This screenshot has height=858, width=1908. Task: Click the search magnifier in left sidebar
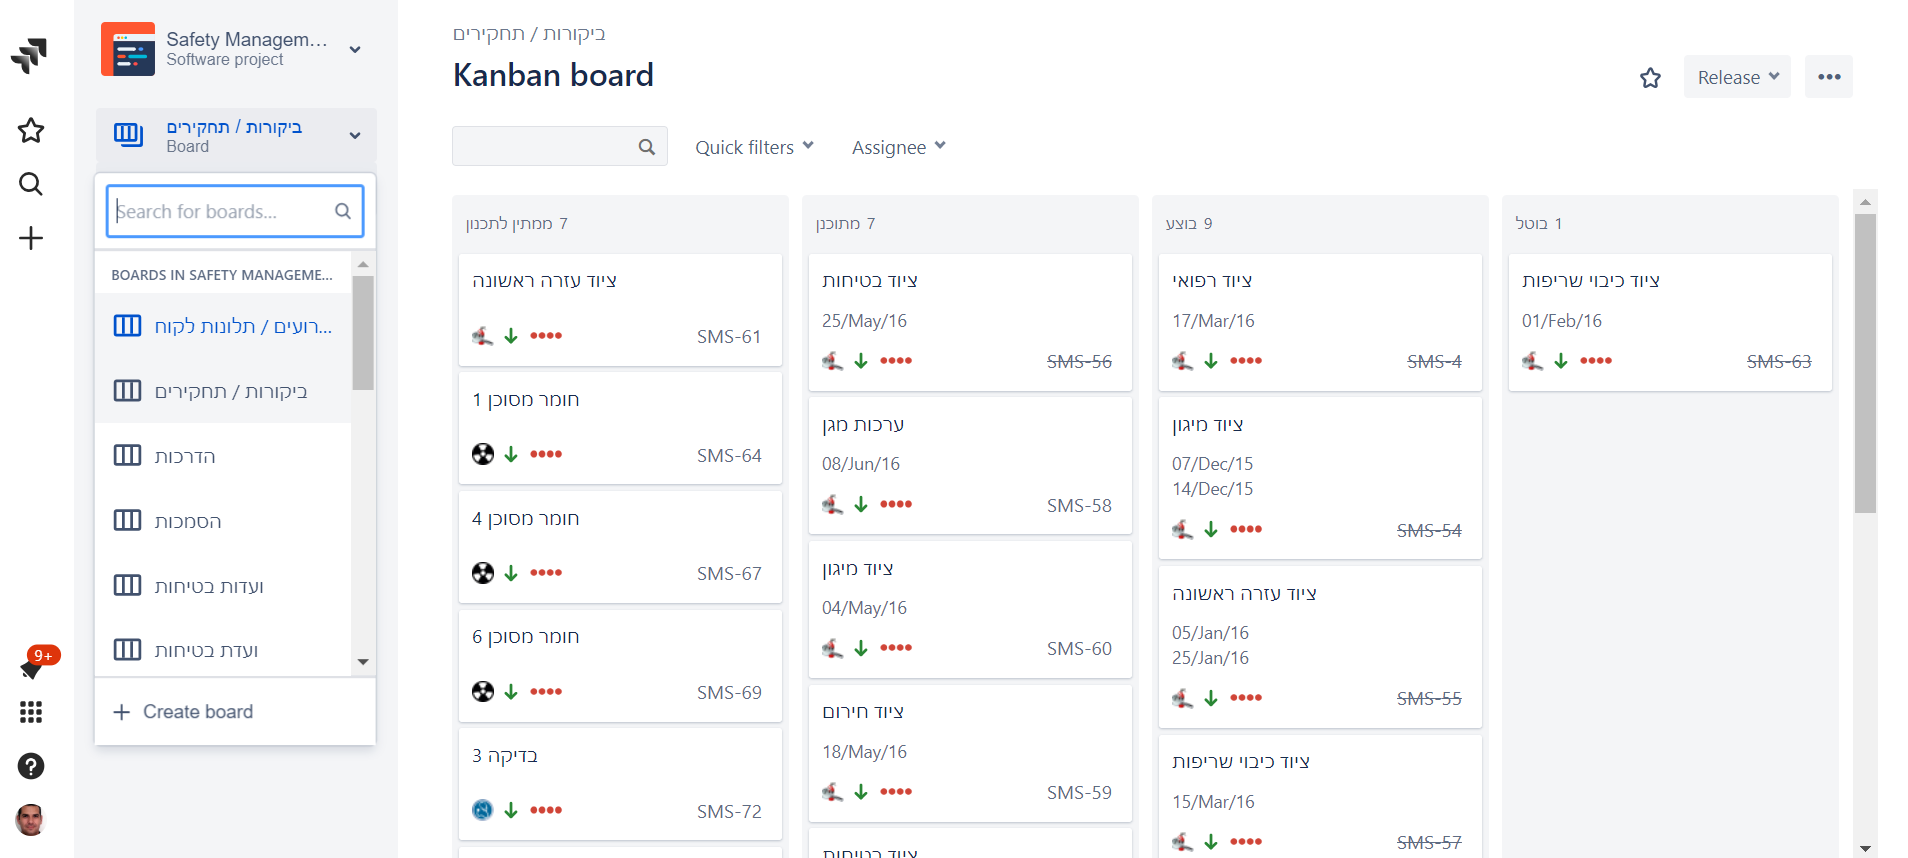[x=31, y=184]
